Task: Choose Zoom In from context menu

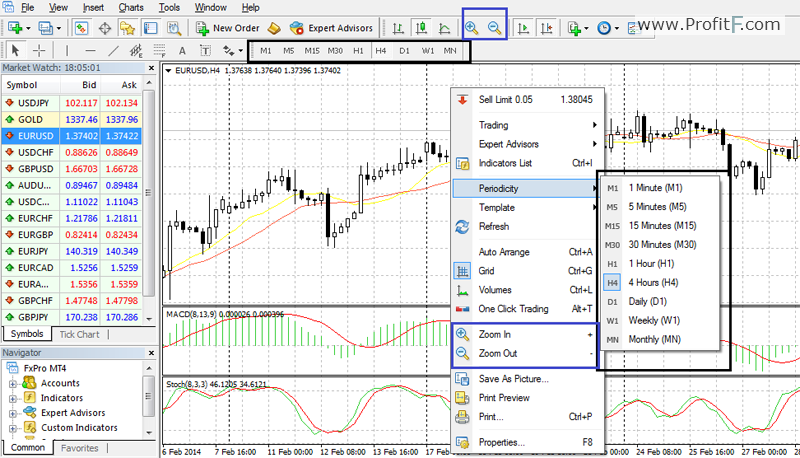Action: pyautogui.click(x=526, y=335)
